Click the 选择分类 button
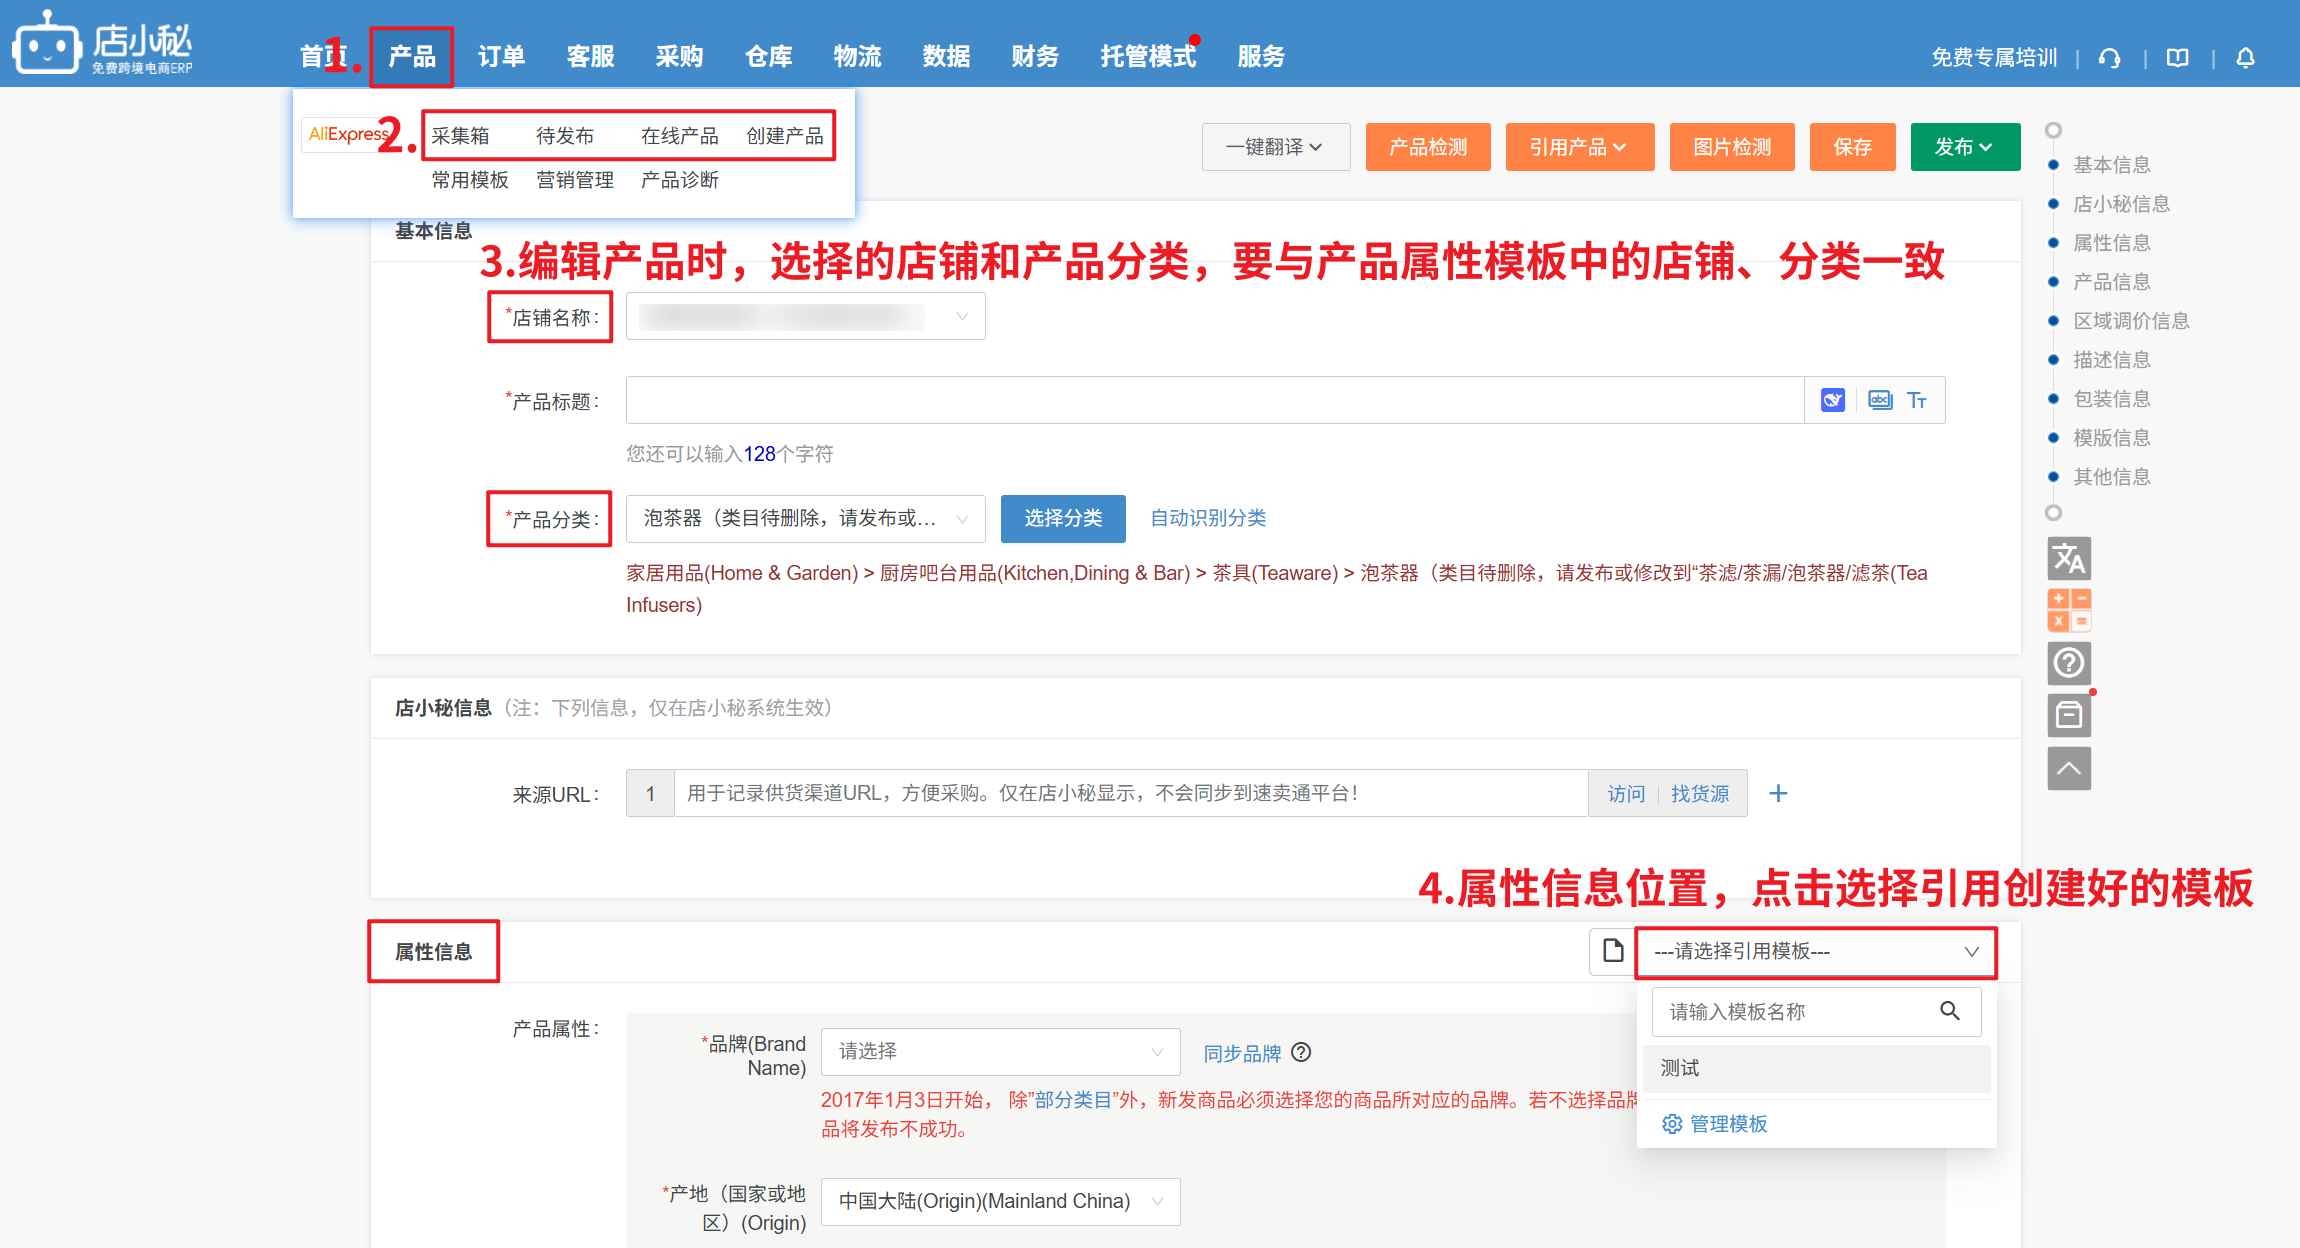Image resolution: width=2300 pixels, height=1248 pixels. tap(1062, 518)
